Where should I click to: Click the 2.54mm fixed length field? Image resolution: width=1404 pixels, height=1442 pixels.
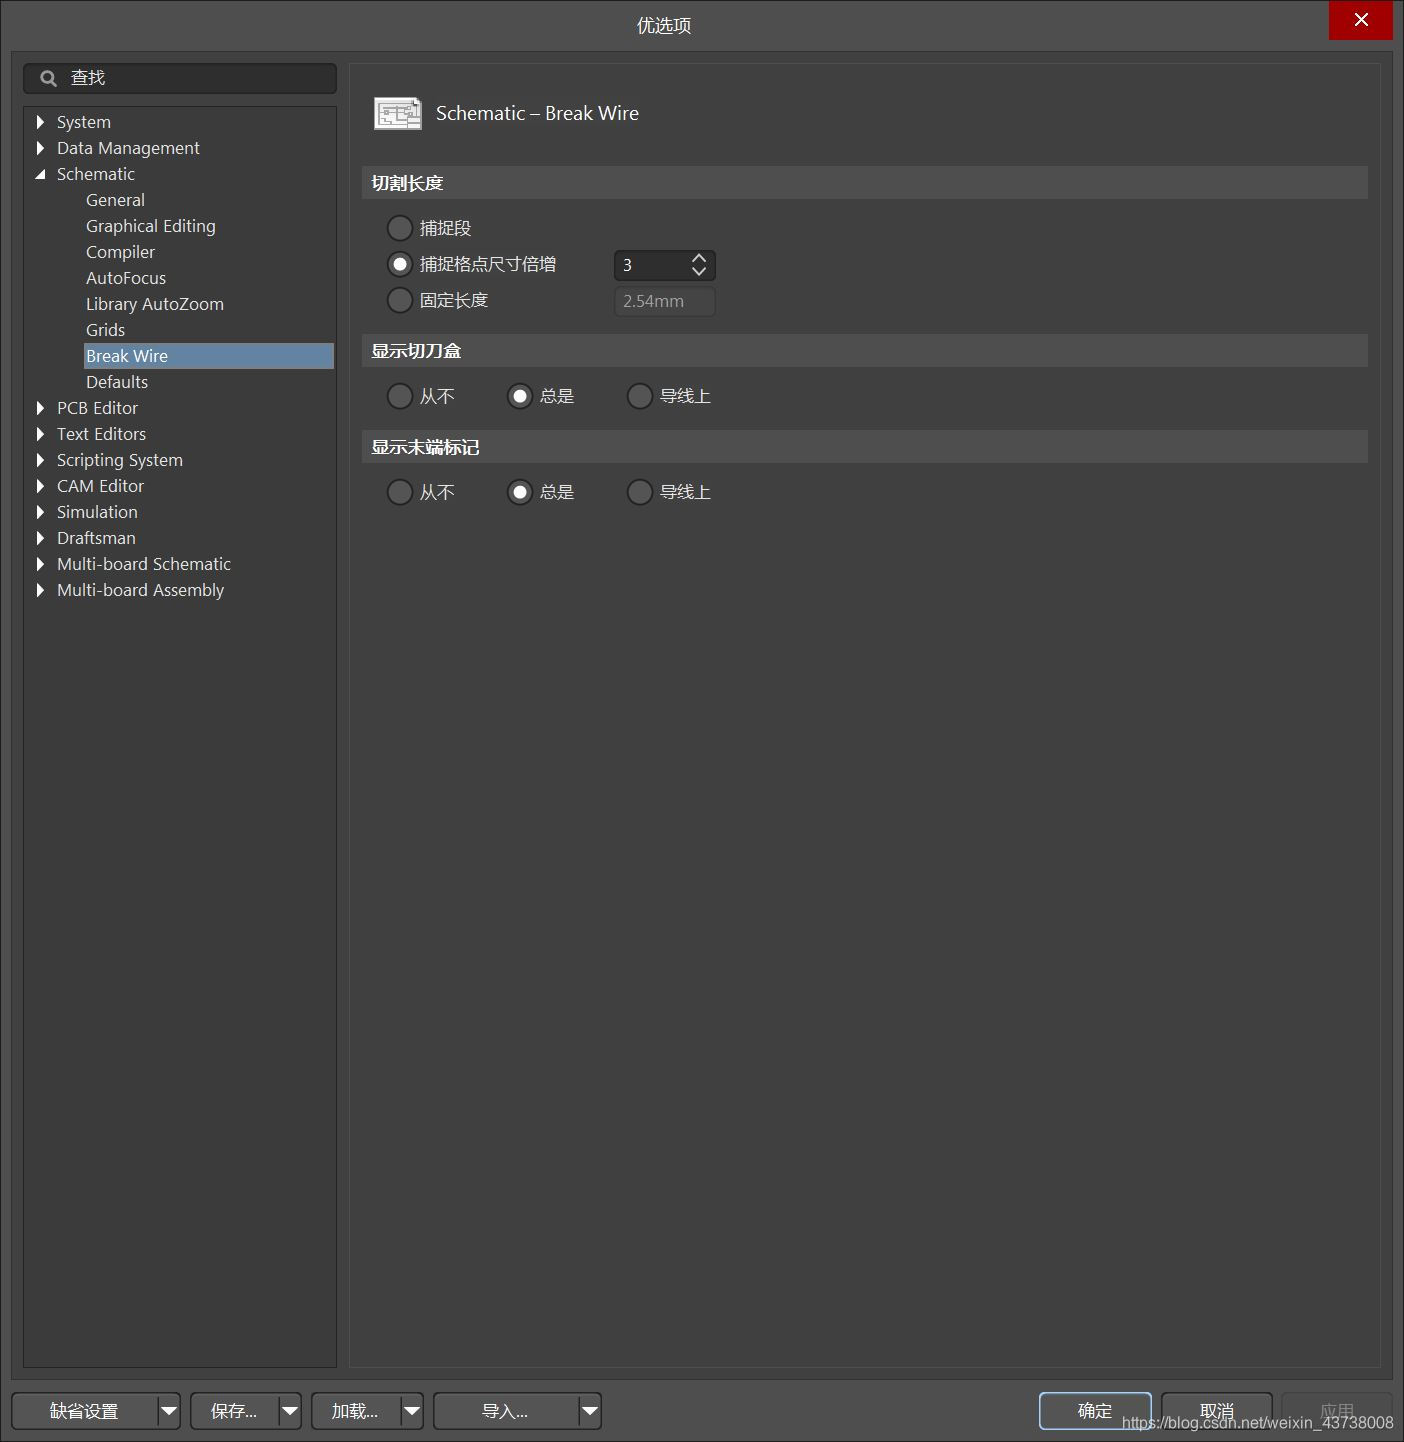click(665, 301)
